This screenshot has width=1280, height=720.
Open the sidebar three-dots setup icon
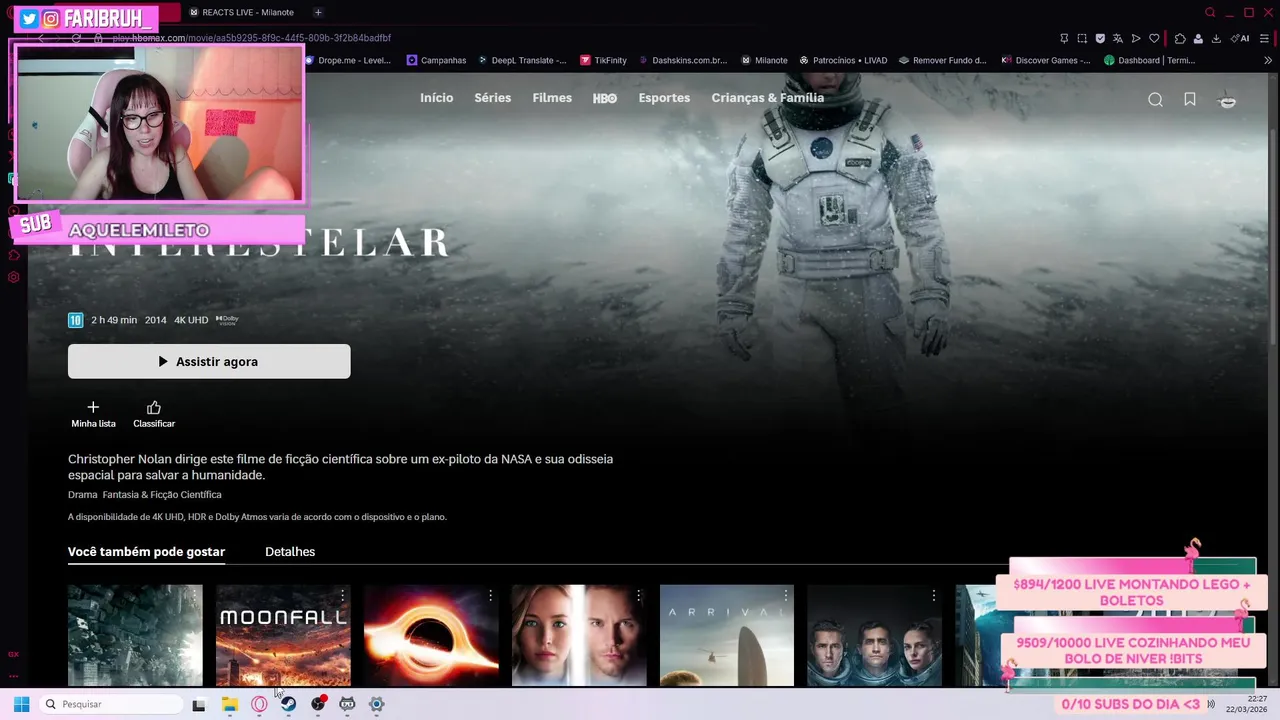coord(13,676)
